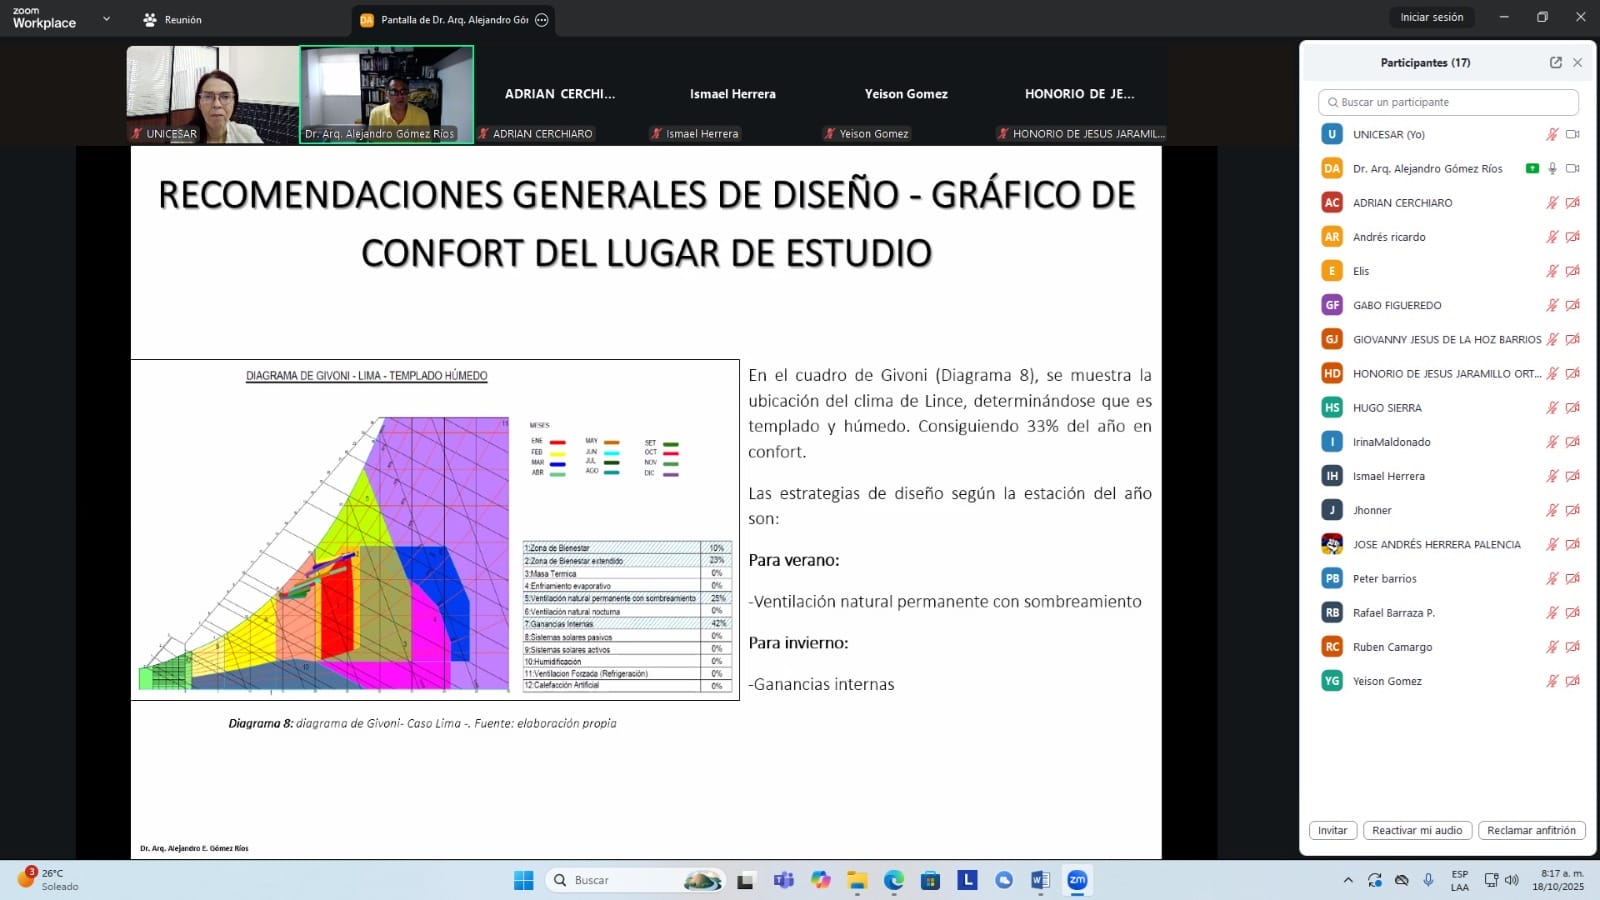
Task: Click the Zoom app icon in taskbar
Action: coord(1077,880)
